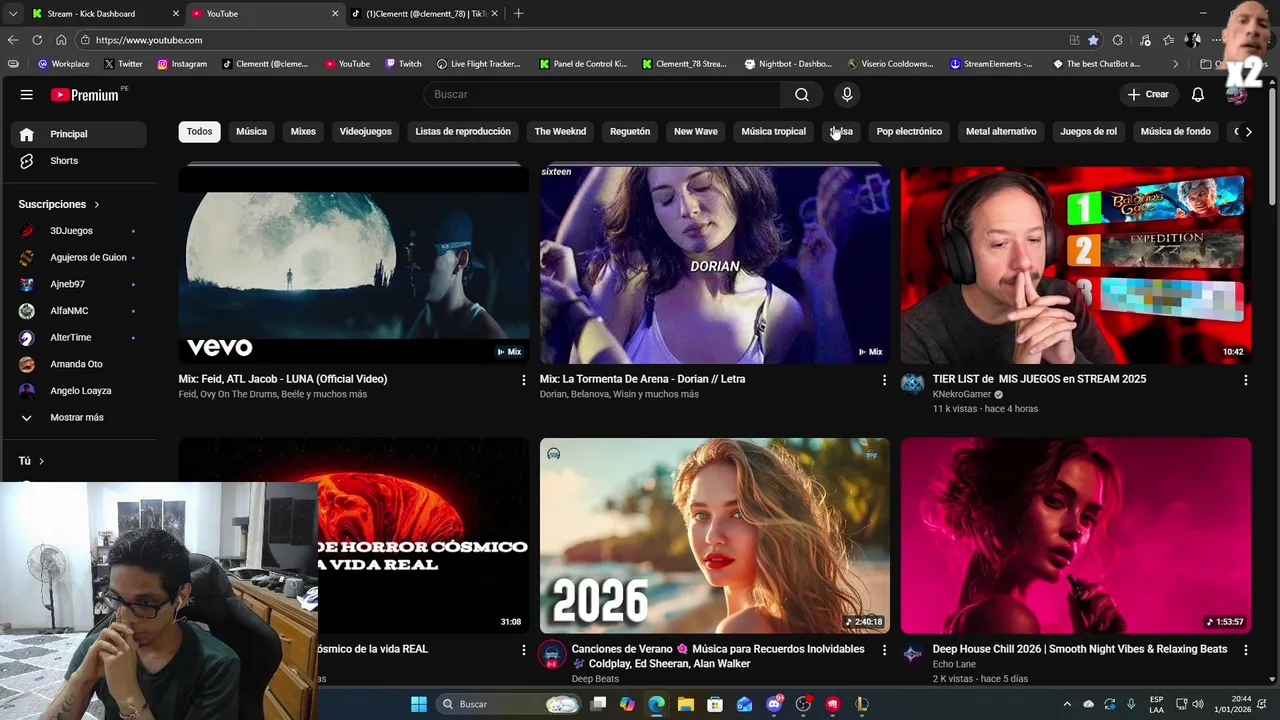Viewport: 1280px width, 720px height.
Task: Select the Metal alternativo chip
Action: [1001, 131]
